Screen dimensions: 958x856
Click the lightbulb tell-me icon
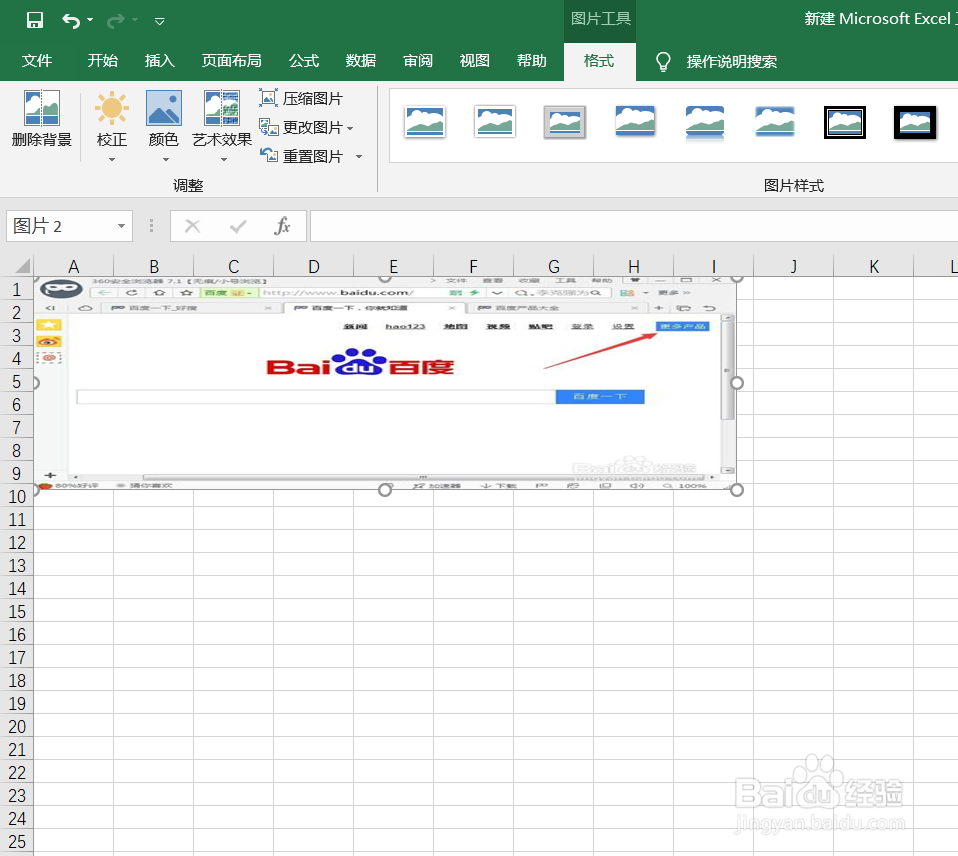coord(663,62)
